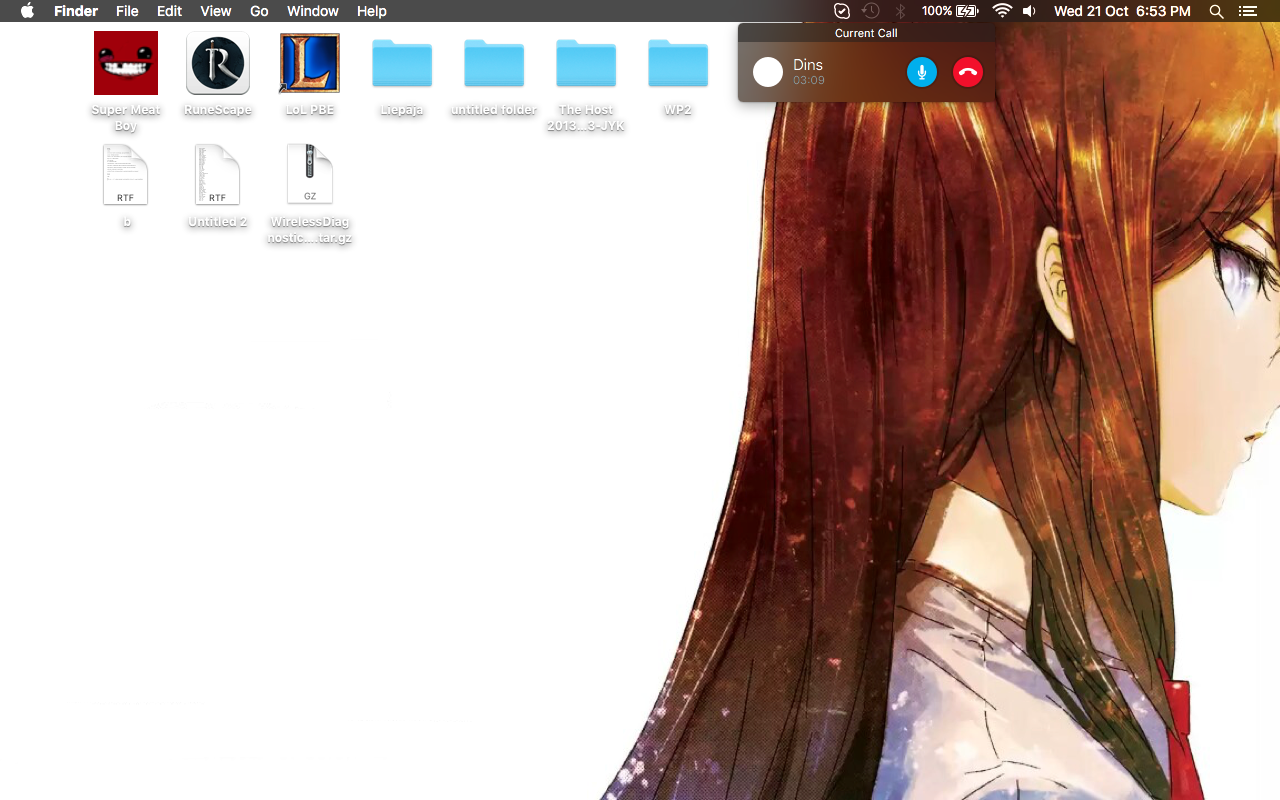Open the Window menu

click(x=312, y=11)
